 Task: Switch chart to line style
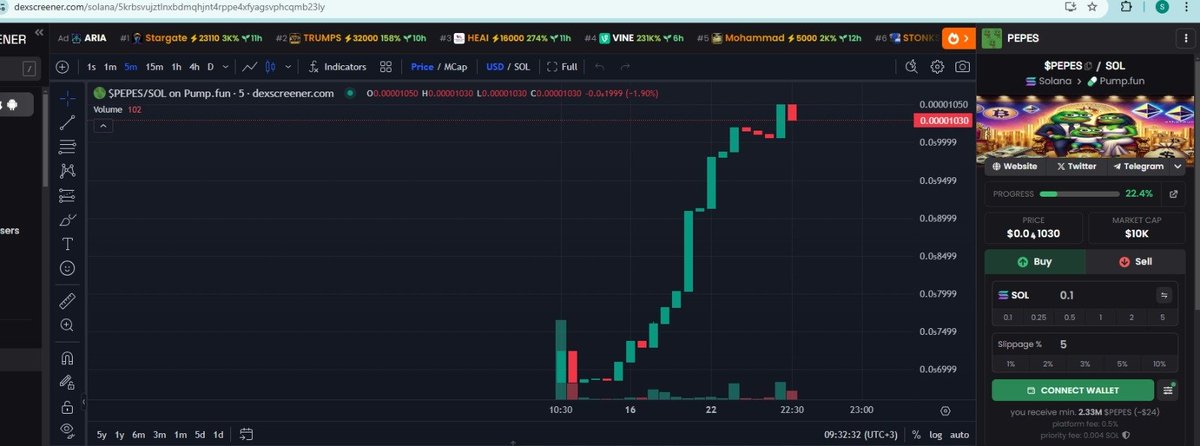click(x=250, y=67)
